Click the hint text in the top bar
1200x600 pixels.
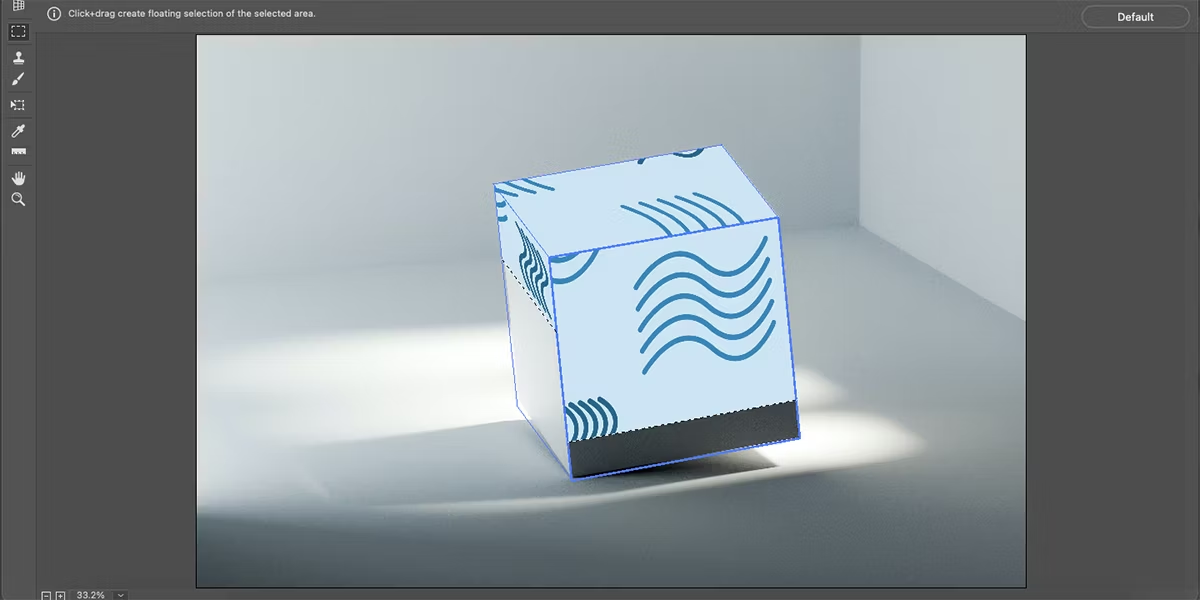[192, 14]
